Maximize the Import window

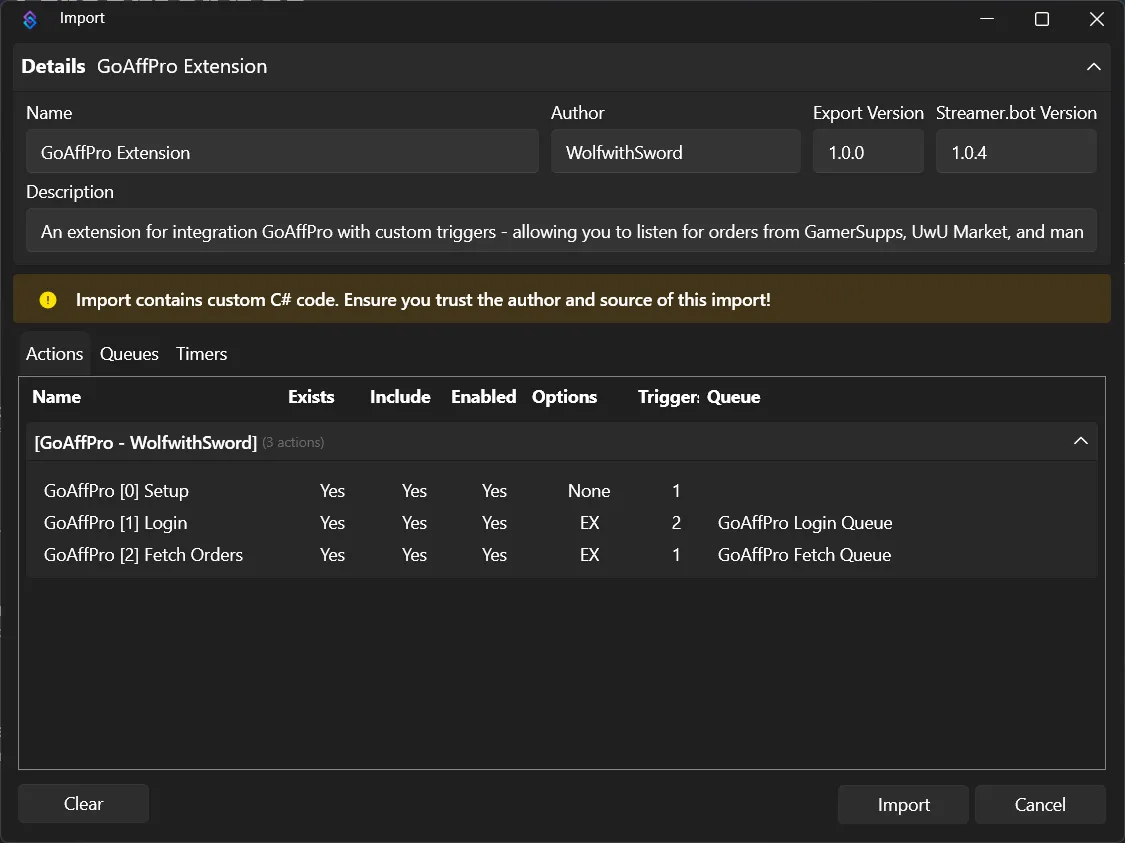(1042, 19)
